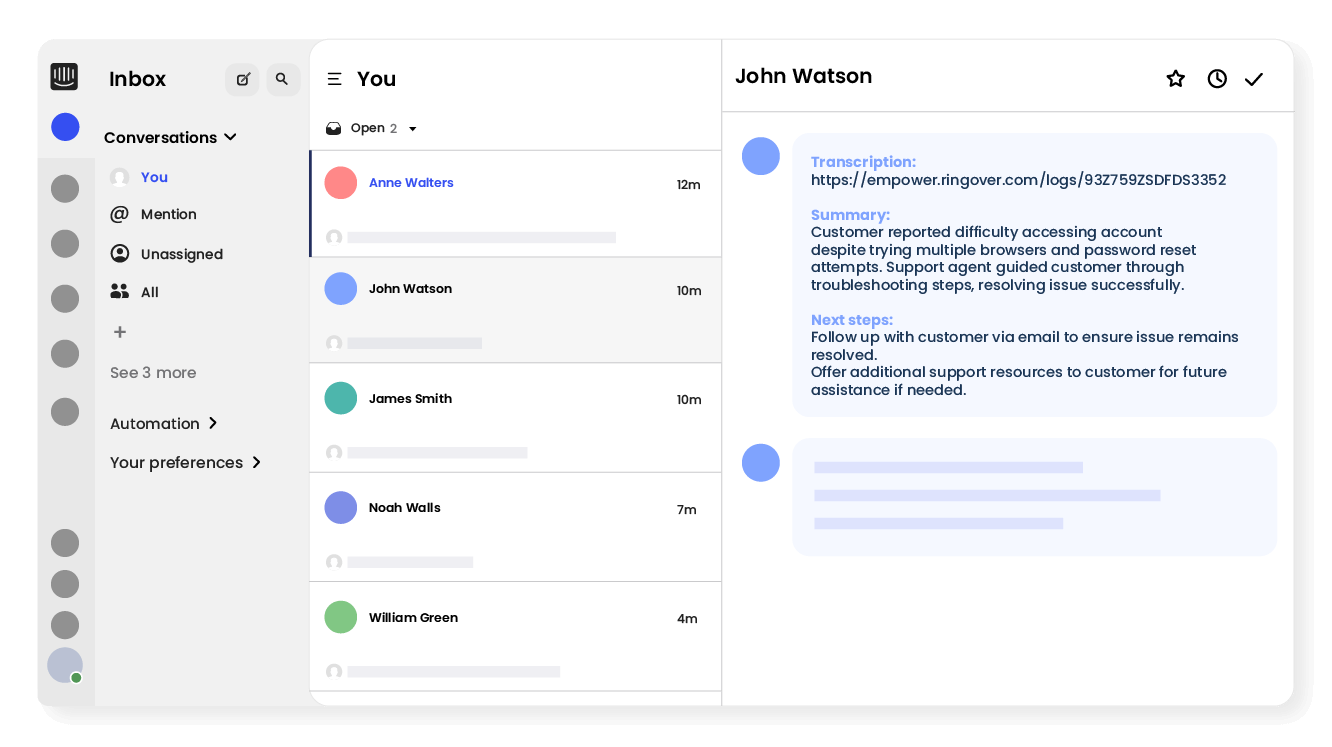Snooze the John Watson conversation with clock icon
This screenshot has height=747, width=1332.
1216,77
